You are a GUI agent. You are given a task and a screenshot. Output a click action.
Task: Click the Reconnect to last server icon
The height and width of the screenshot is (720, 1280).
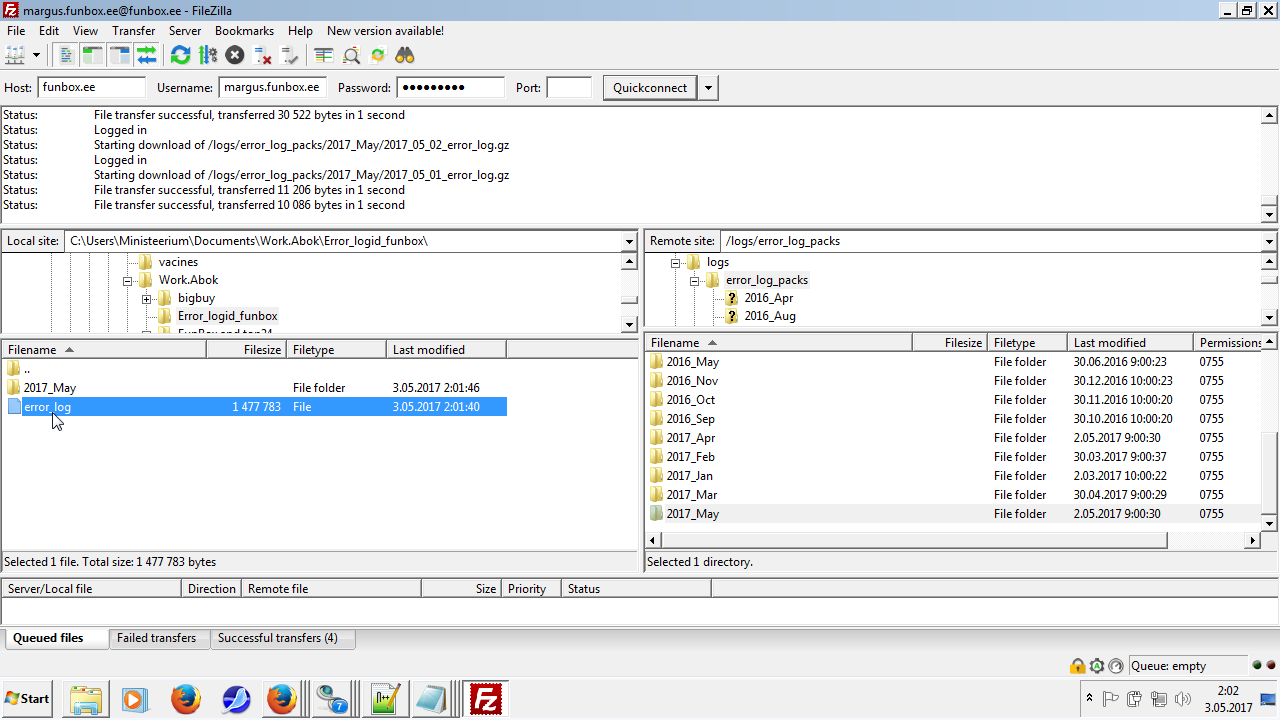click(x=290, y=55)
